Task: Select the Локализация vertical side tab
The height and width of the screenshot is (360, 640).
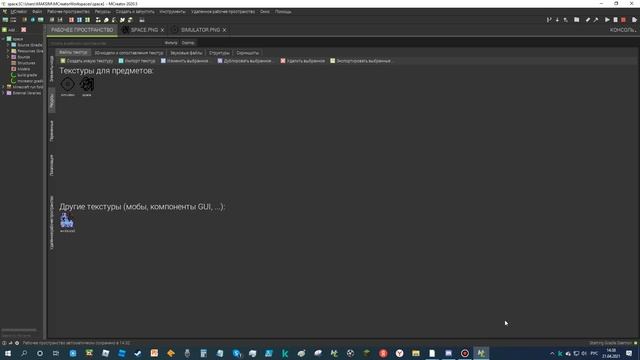Action: click(x=51, y=165)
